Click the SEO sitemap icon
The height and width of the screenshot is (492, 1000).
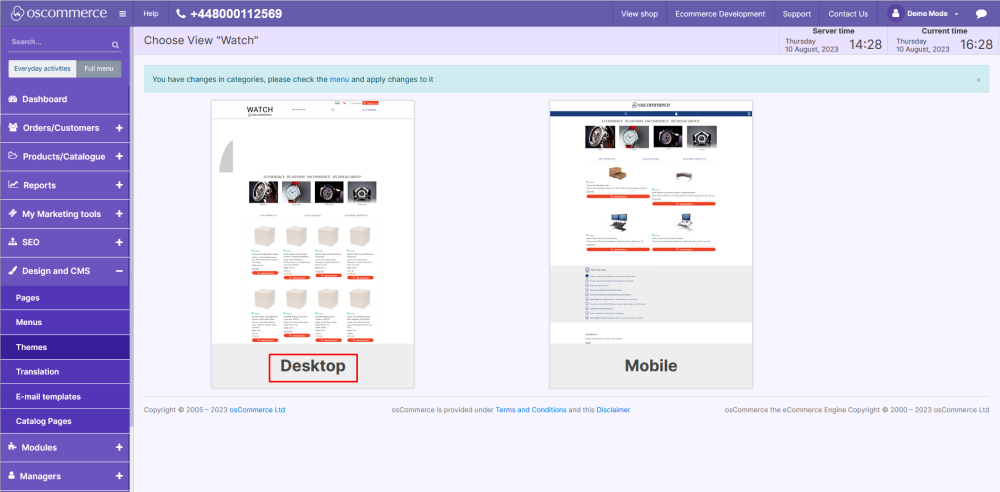click(13, 242)
